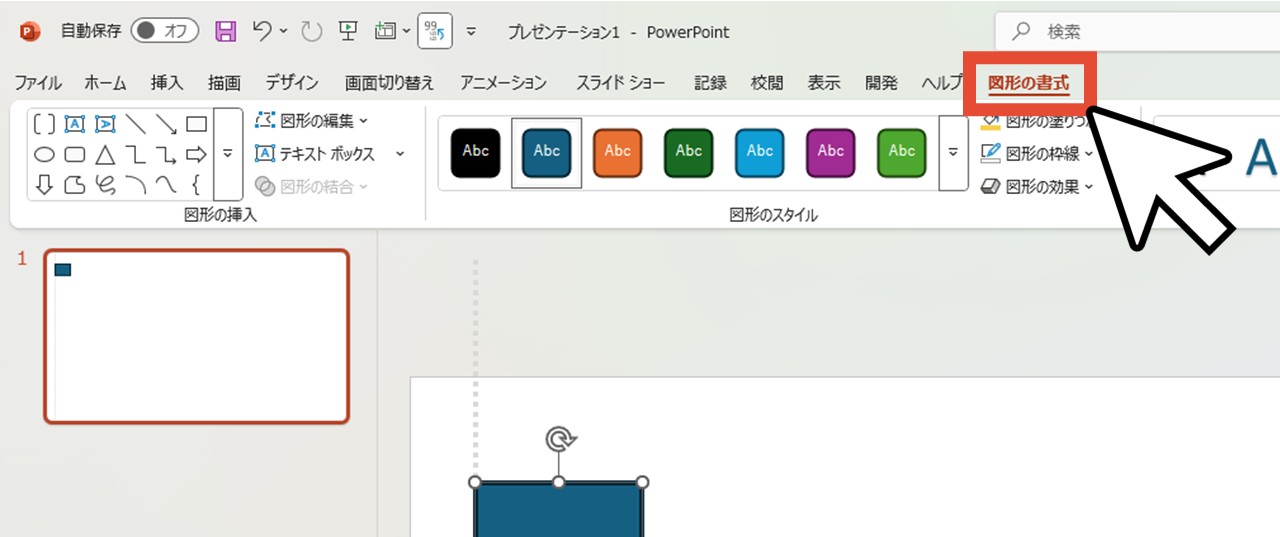Click the Save floppy disk icon

tap(226, 31)
